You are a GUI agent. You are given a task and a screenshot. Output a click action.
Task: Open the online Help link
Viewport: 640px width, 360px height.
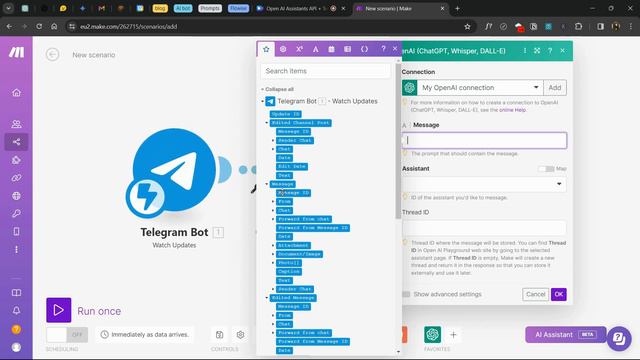pos(512,110)
